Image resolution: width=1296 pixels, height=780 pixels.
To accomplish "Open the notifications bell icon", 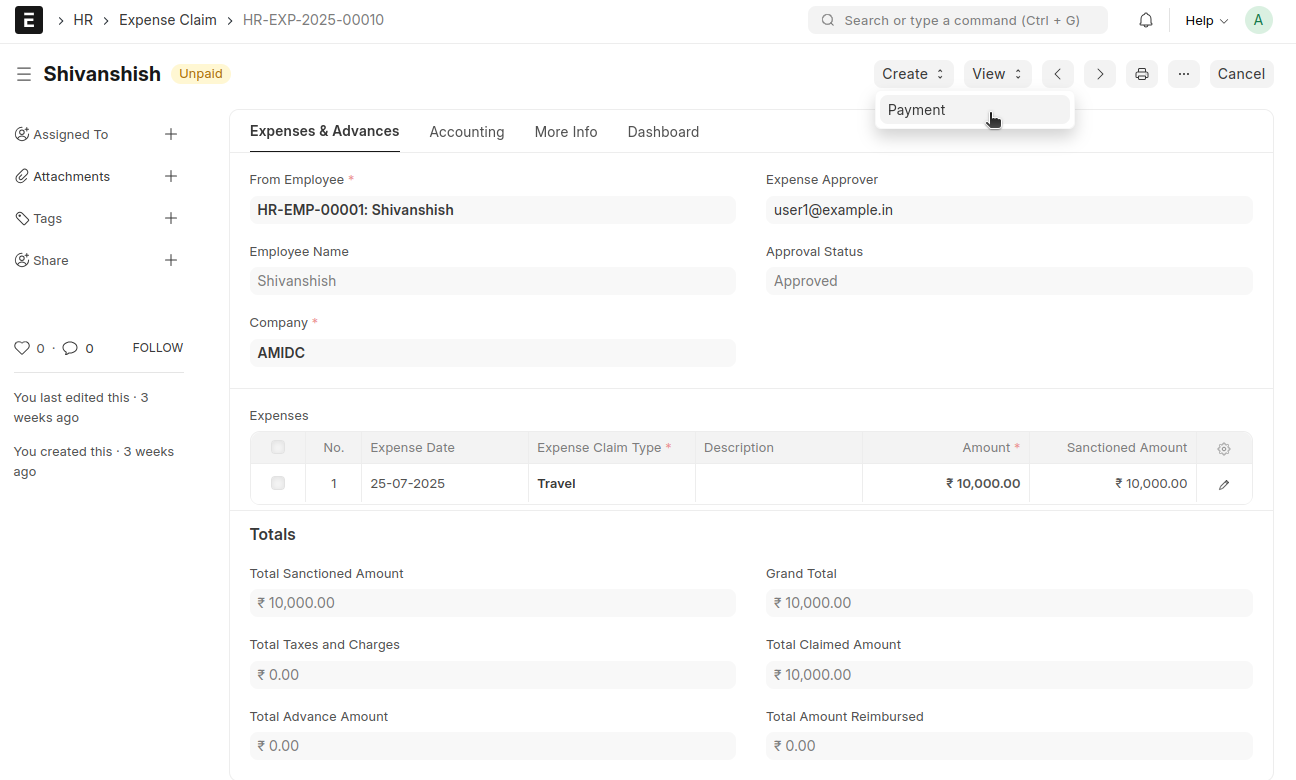I will pos(1146,20).
